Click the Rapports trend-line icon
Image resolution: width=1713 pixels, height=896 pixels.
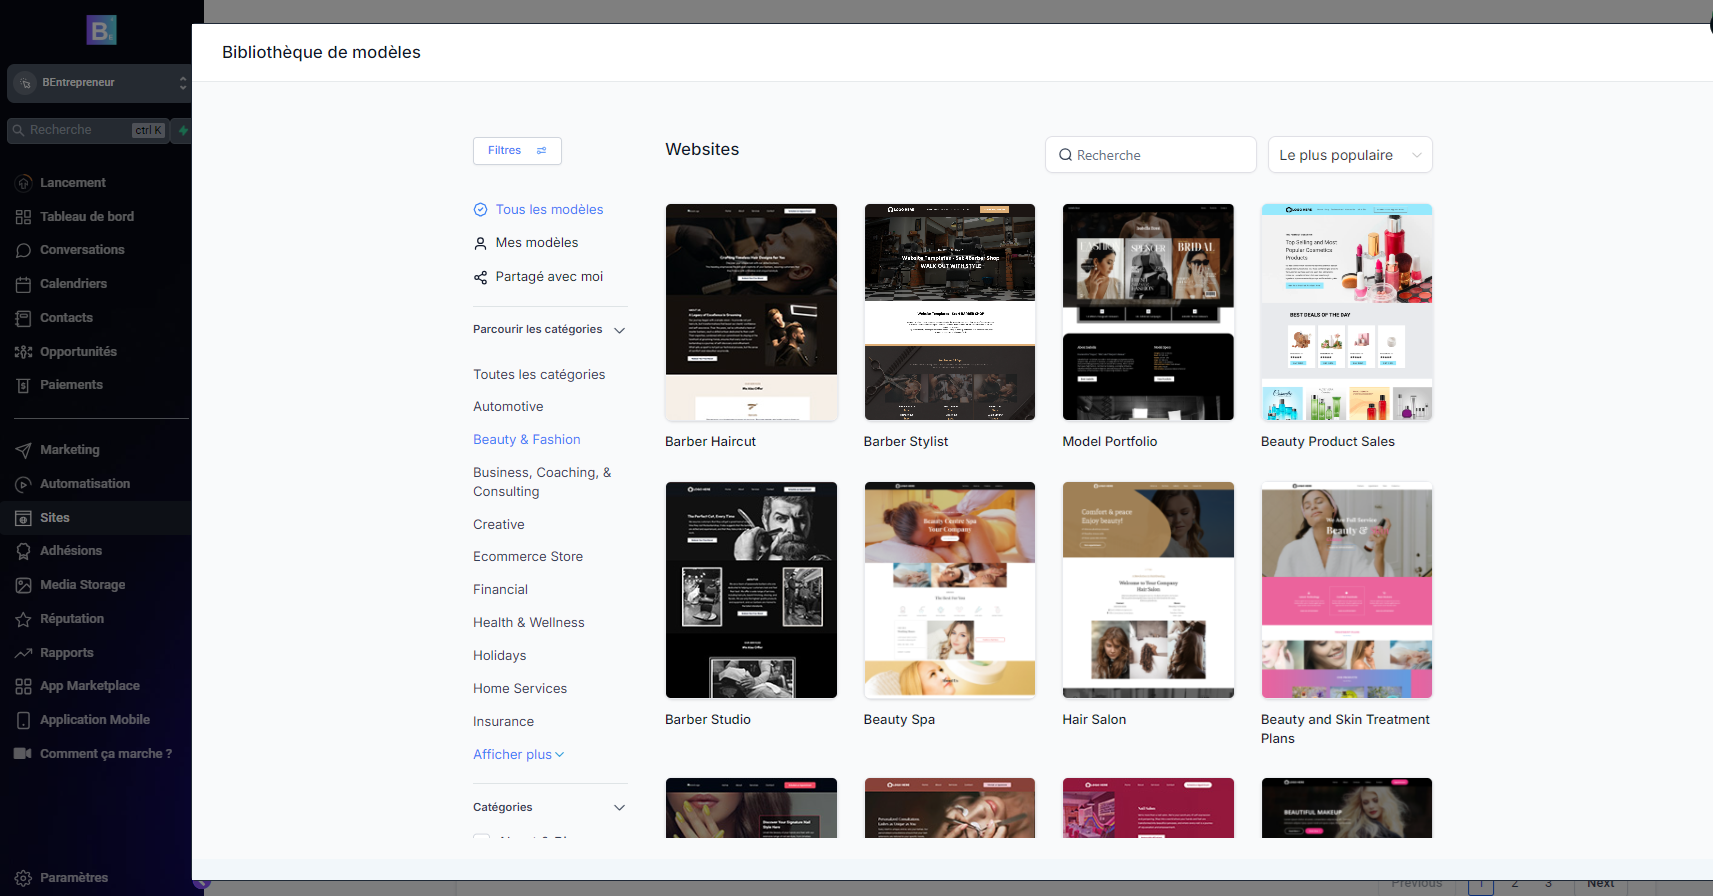tap(23, 653)
